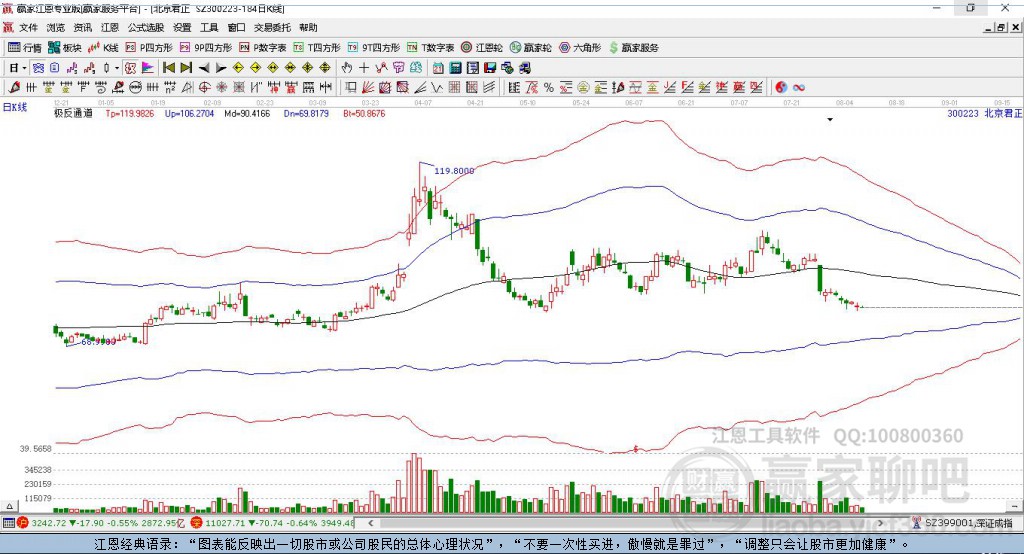This screenshot has height=554, width=1024.
Task: Click the Md=90.4166 value
Action: tap(247, 113)
